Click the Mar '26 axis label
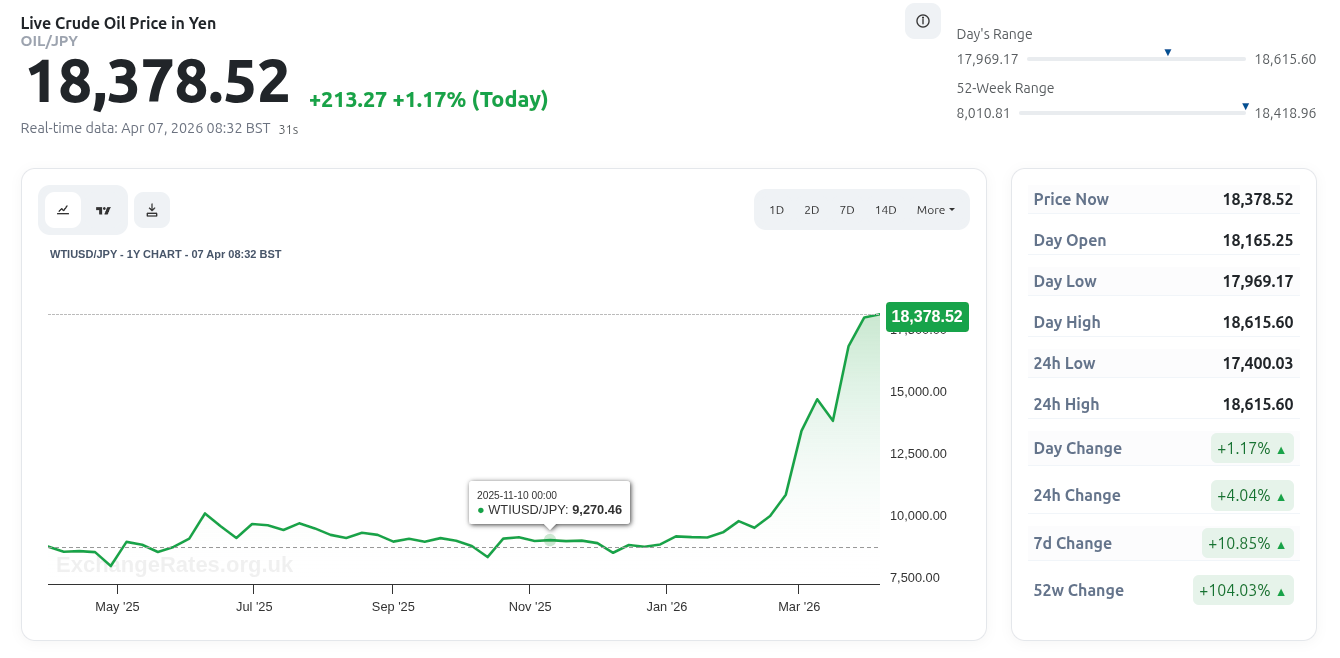This screenshot has width=1340, height=658. [x=799, y=606]
